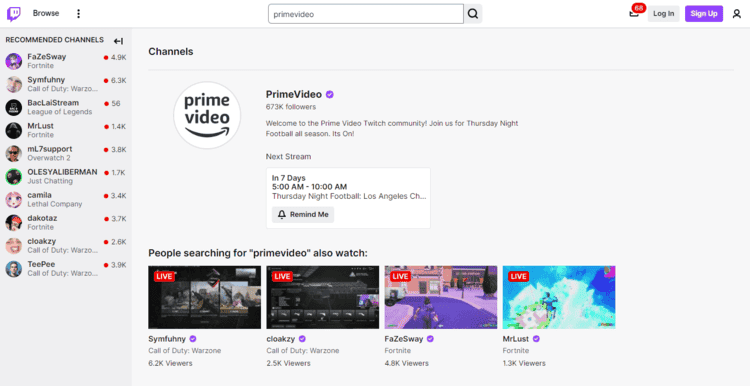
Task: Open the user account icon
Action: pyautogui.click(x=737, y=14)
